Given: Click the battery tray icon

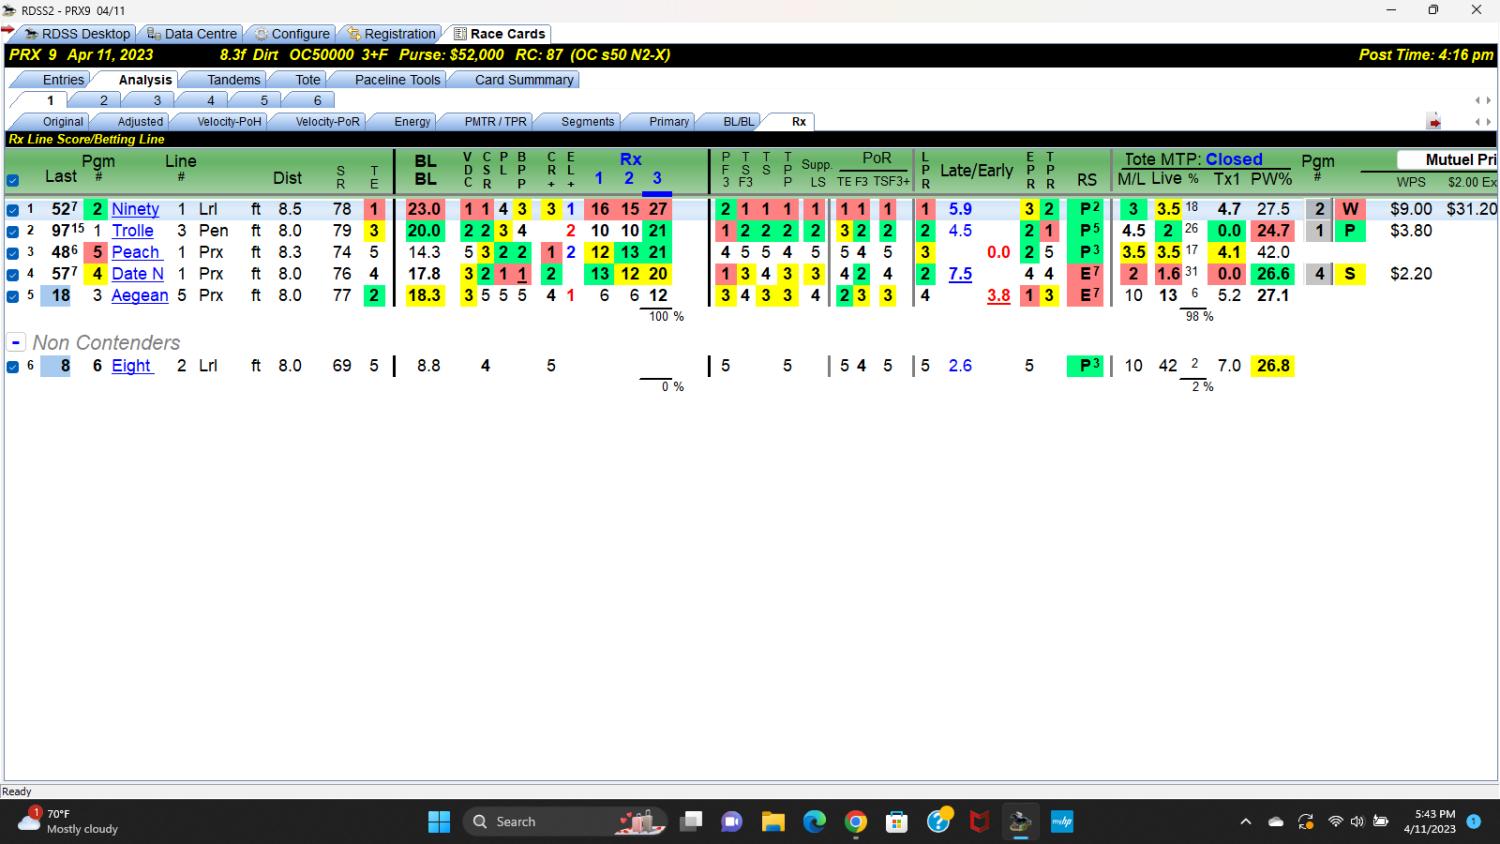Looking at the screenshot, I should pyautogui.click(x=1381, y=822).
